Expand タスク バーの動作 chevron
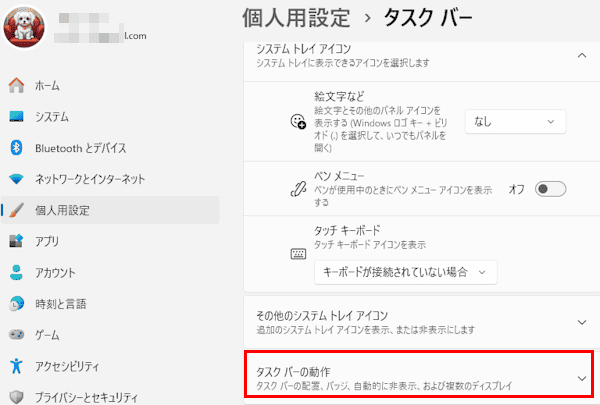Screen dimensions: 600x405 582,378
